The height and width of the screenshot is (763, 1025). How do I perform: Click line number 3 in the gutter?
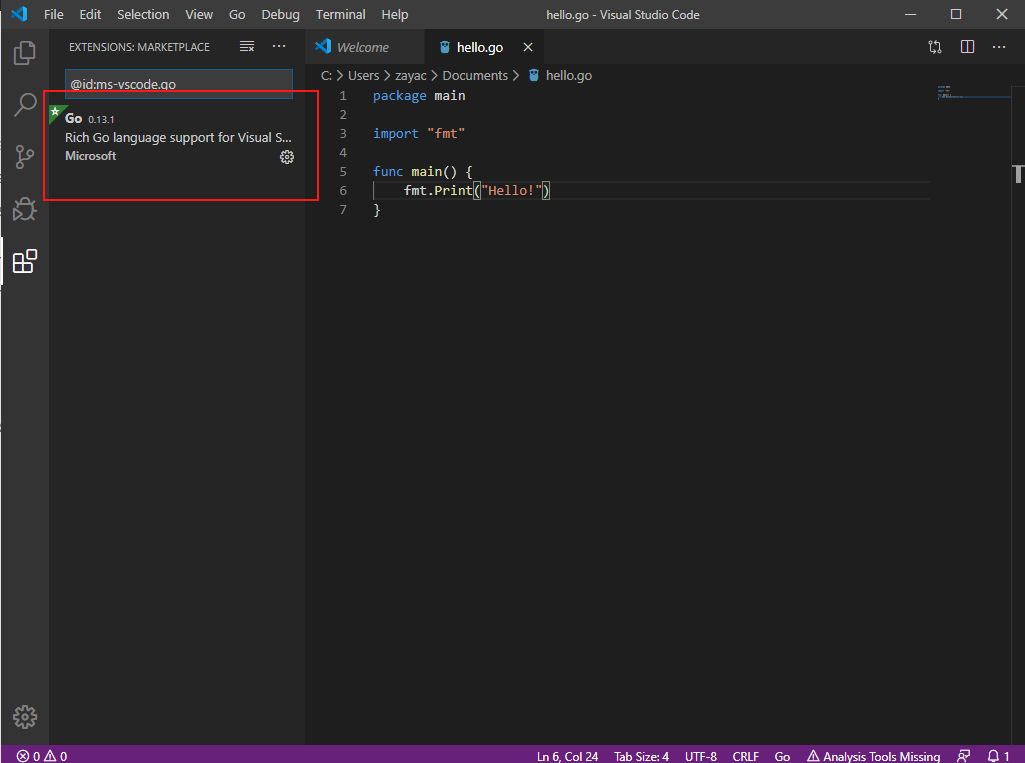[x=343, y=133]
